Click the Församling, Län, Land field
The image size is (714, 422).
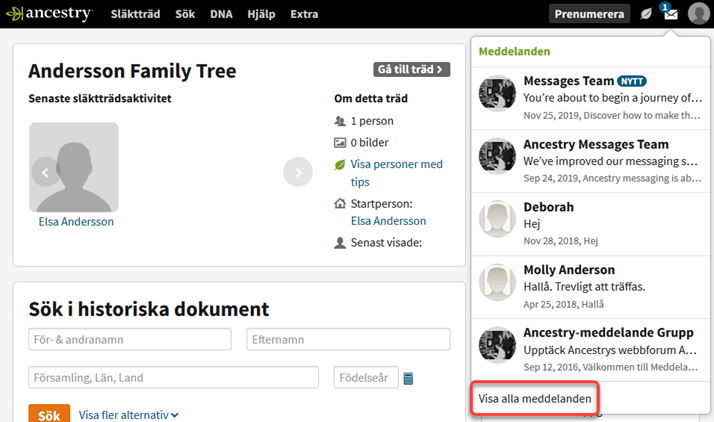173,377
